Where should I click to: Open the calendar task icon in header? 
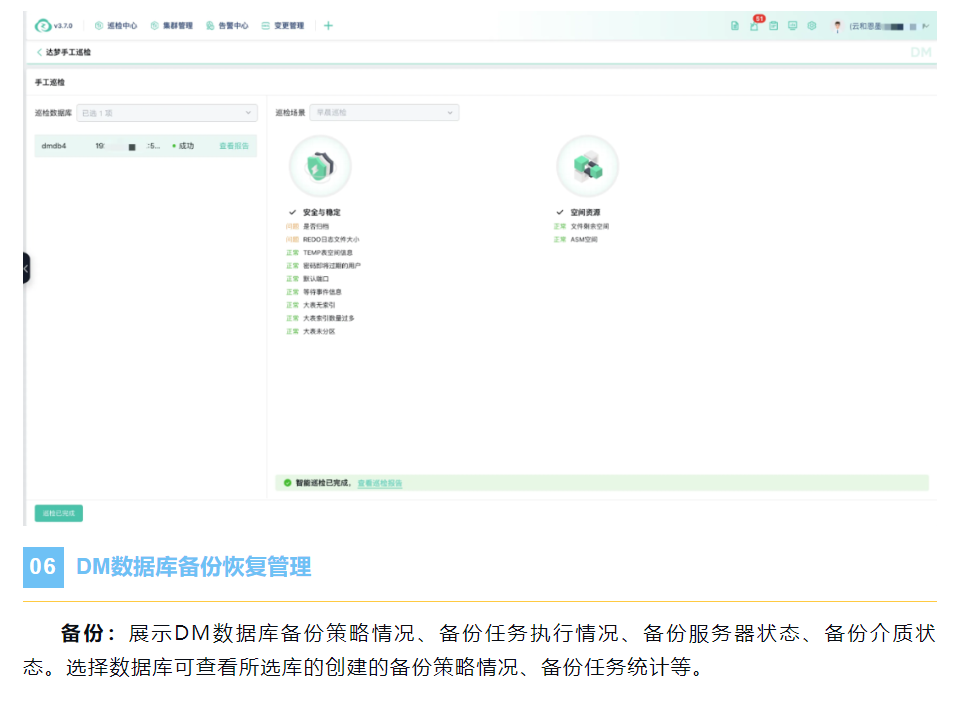tap(773, 26)
